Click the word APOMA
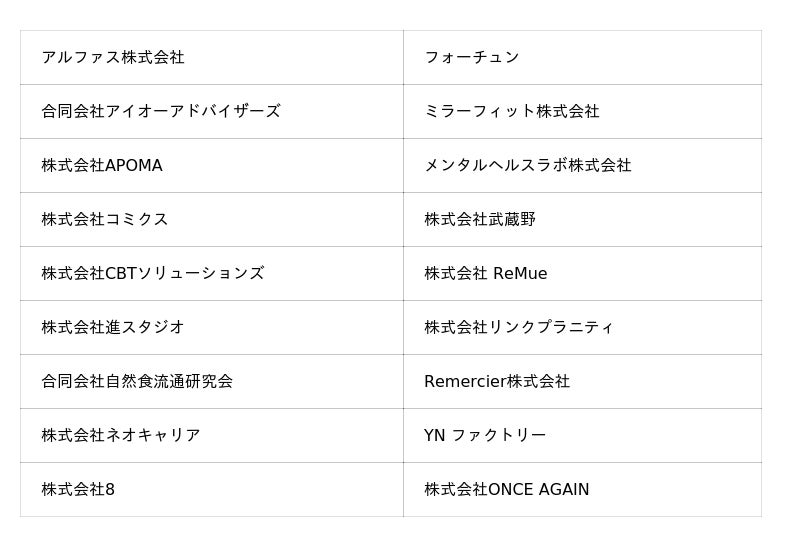The height and width of the screenshot is (547, 800). pyautogui.click(x=134, y=166)
